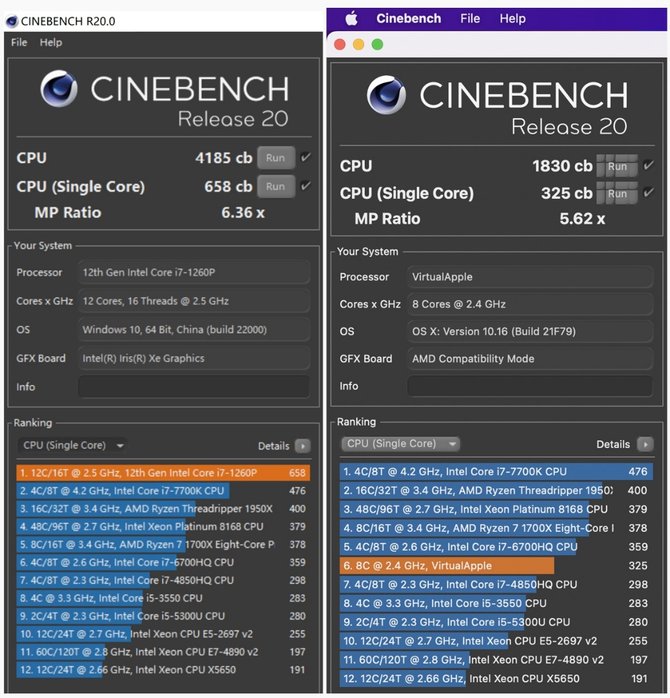Click the Cinebench icon in the Windows title bar
Image resolution: width=670 pixels, height=698 pixels.
point(12,20)
